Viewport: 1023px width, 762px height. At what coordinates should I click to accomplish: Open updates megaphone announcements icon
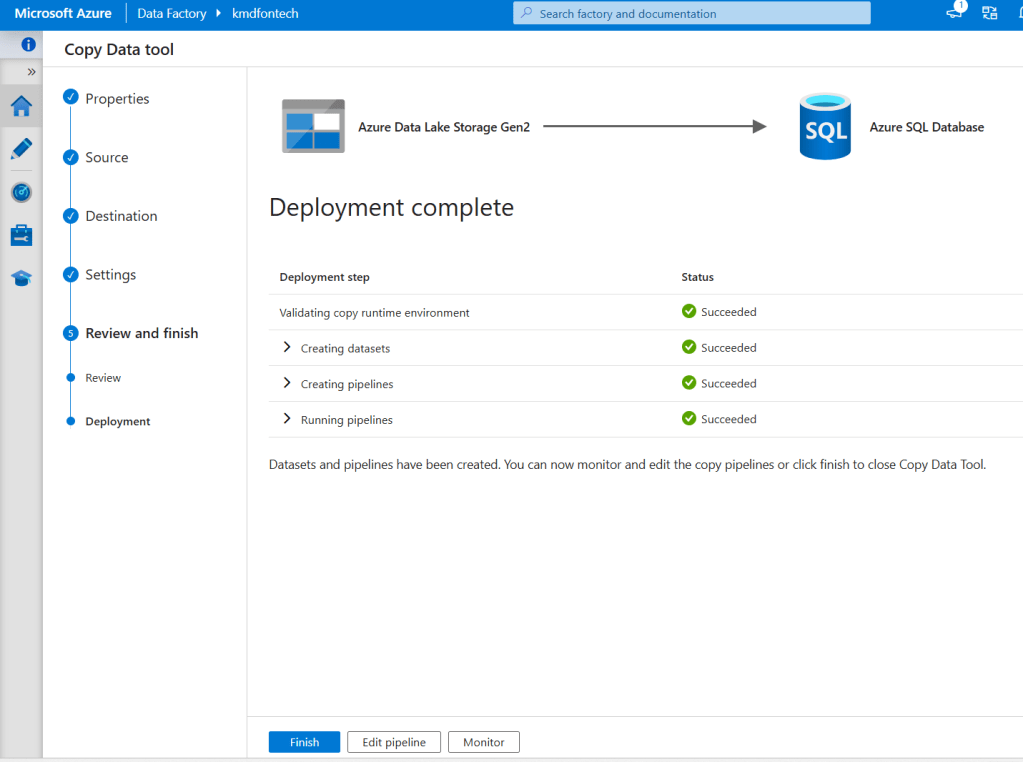click(x=955, y=13)
